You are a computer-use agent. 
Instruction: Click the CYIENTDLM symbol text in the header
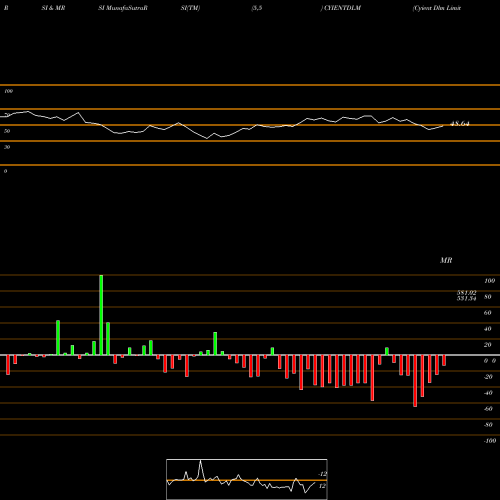click(342, 8)
